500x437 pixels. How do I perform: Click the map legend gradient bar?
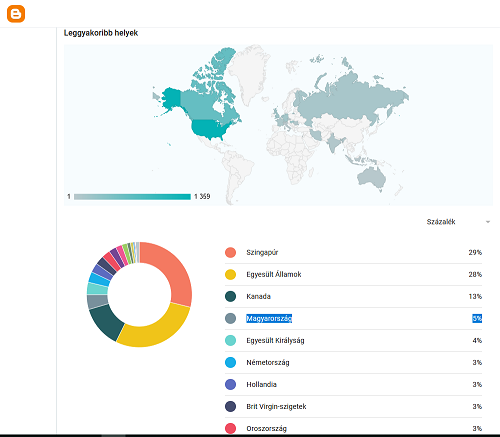[x=132, y=197]
